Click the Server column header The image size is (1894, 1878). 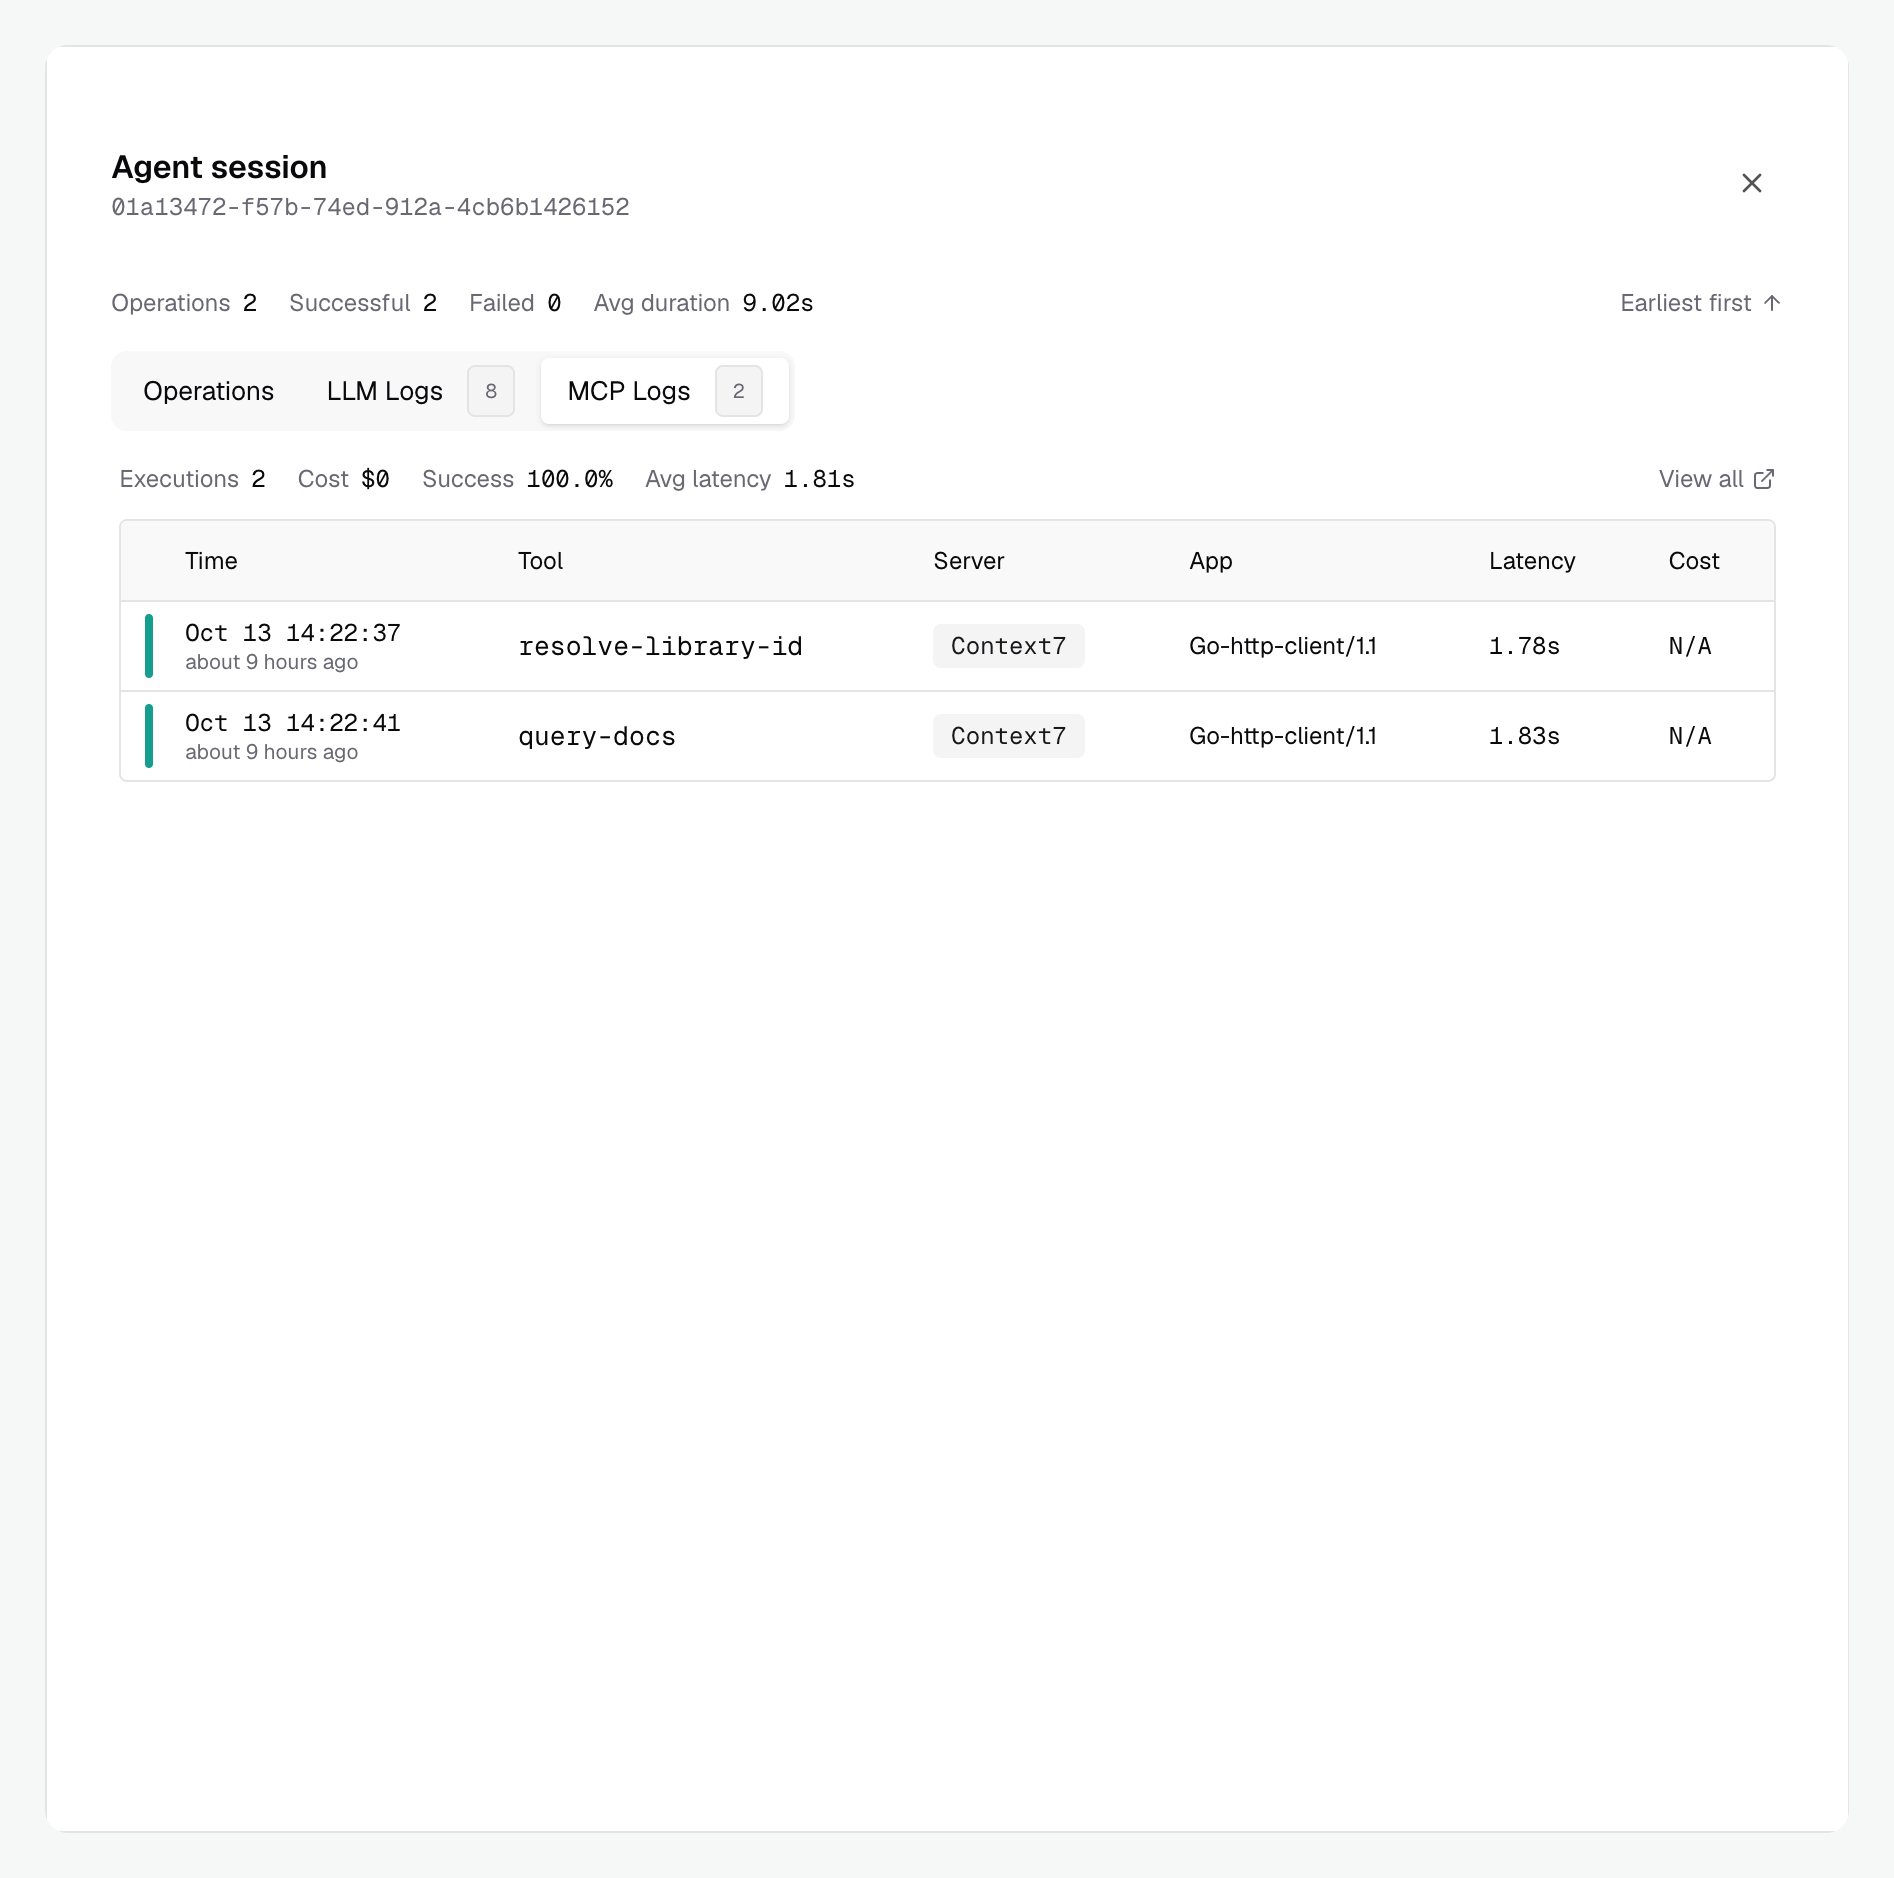point(969,561)
